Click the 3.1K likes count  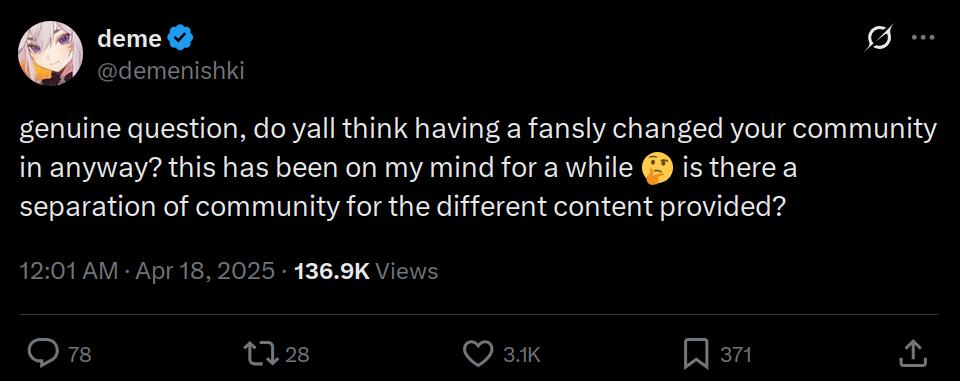coord(522,355)
